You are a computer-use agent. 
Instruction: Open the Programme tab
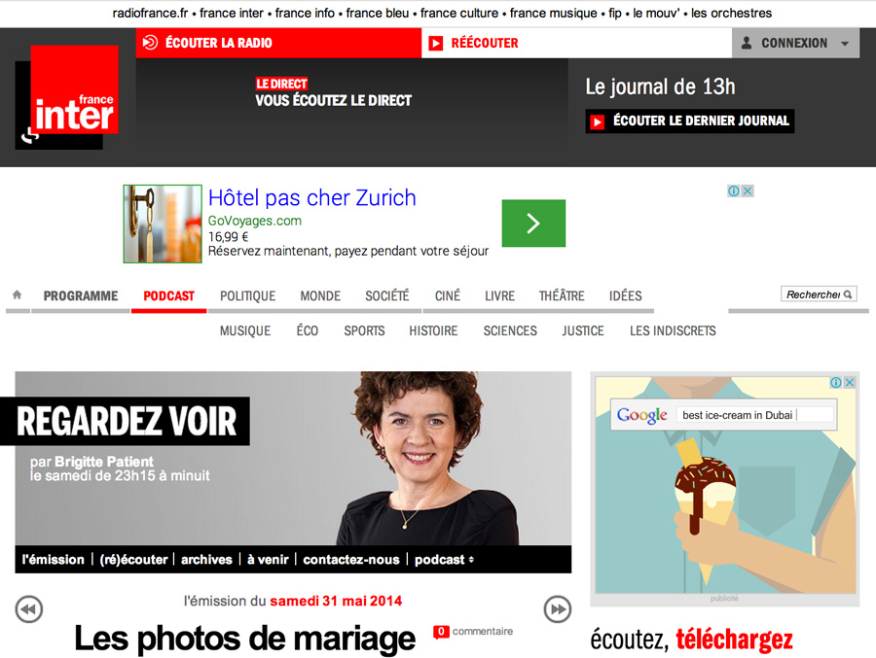pyautogui.click(x=80, y=295)
